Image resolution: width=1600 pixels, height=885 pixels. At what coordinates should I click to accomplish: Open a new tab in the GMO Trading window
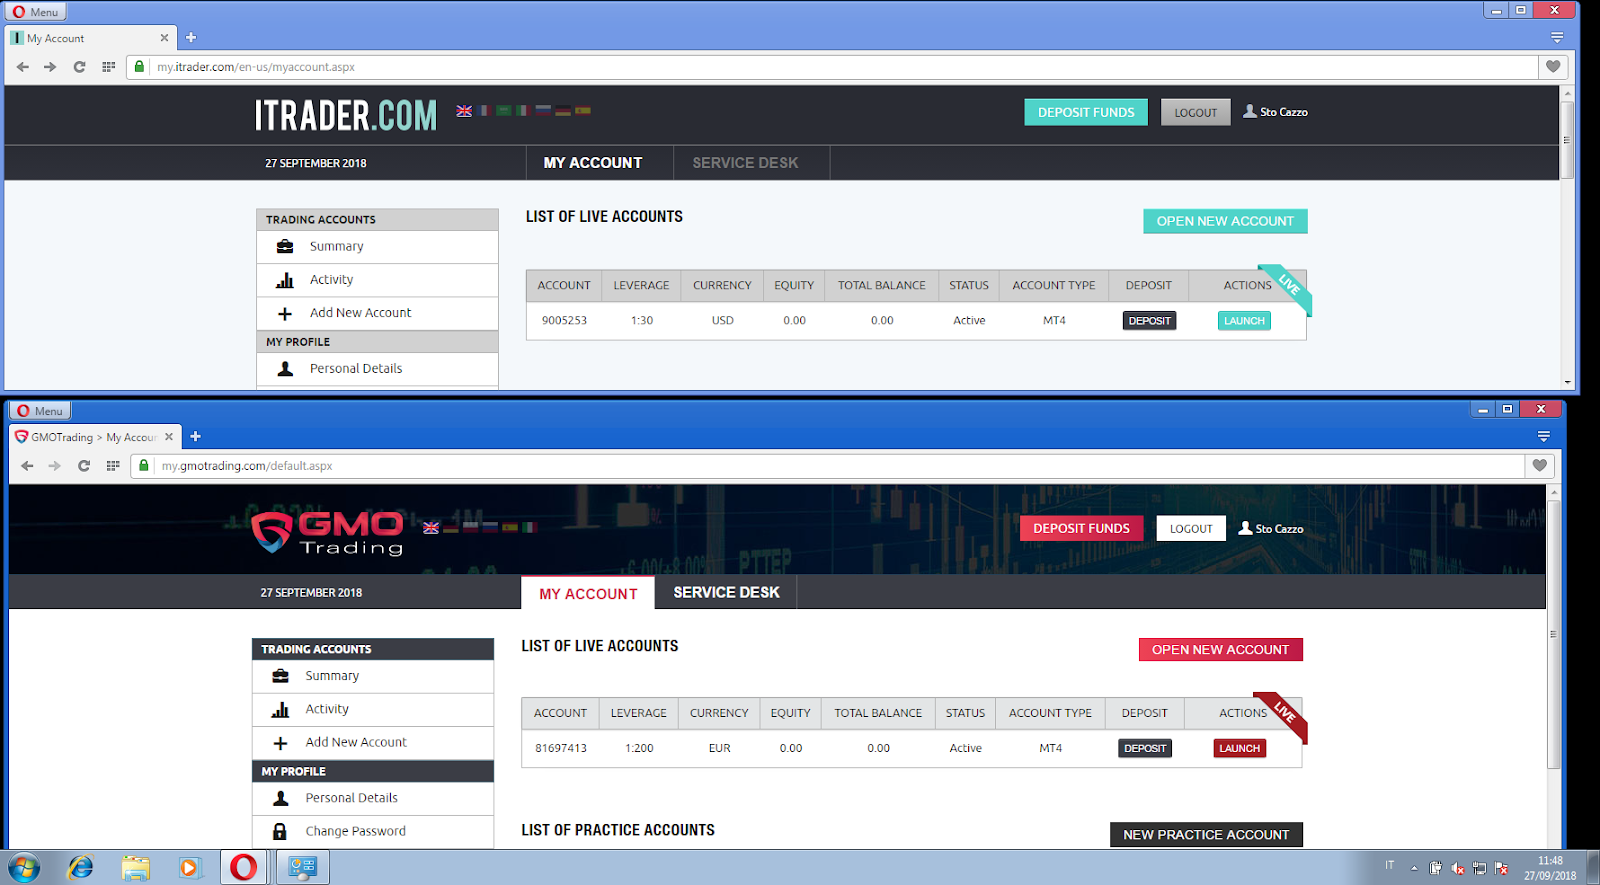pos(195,436)
